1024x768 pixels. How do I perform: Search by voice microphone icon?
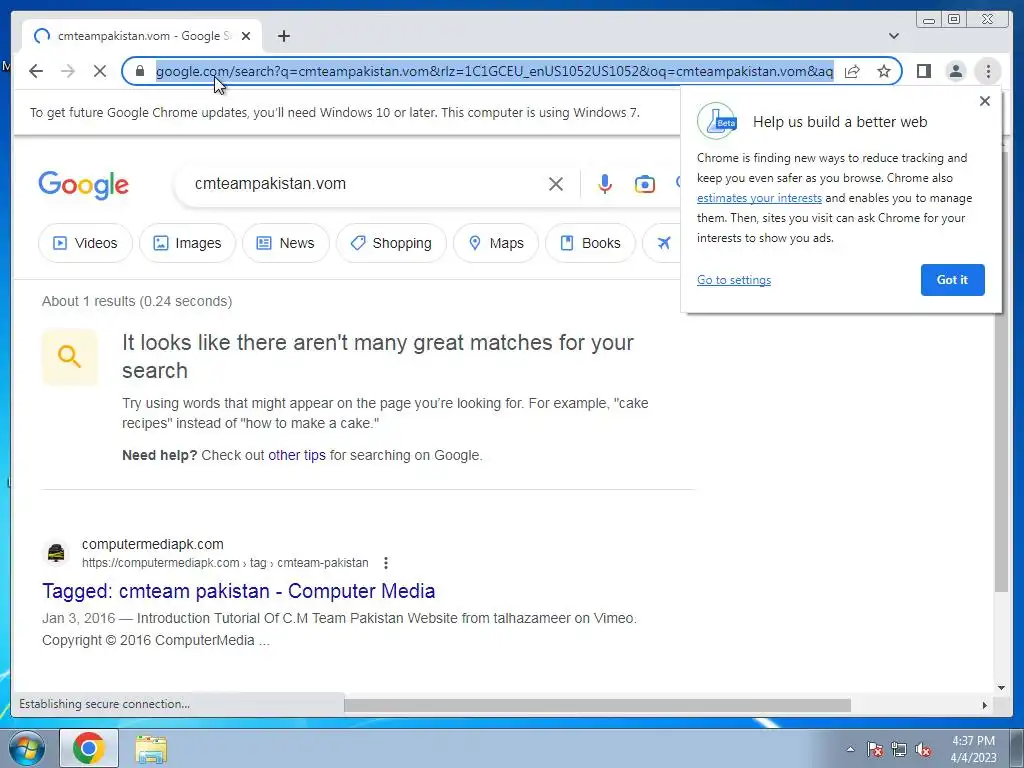coord(605,184)
